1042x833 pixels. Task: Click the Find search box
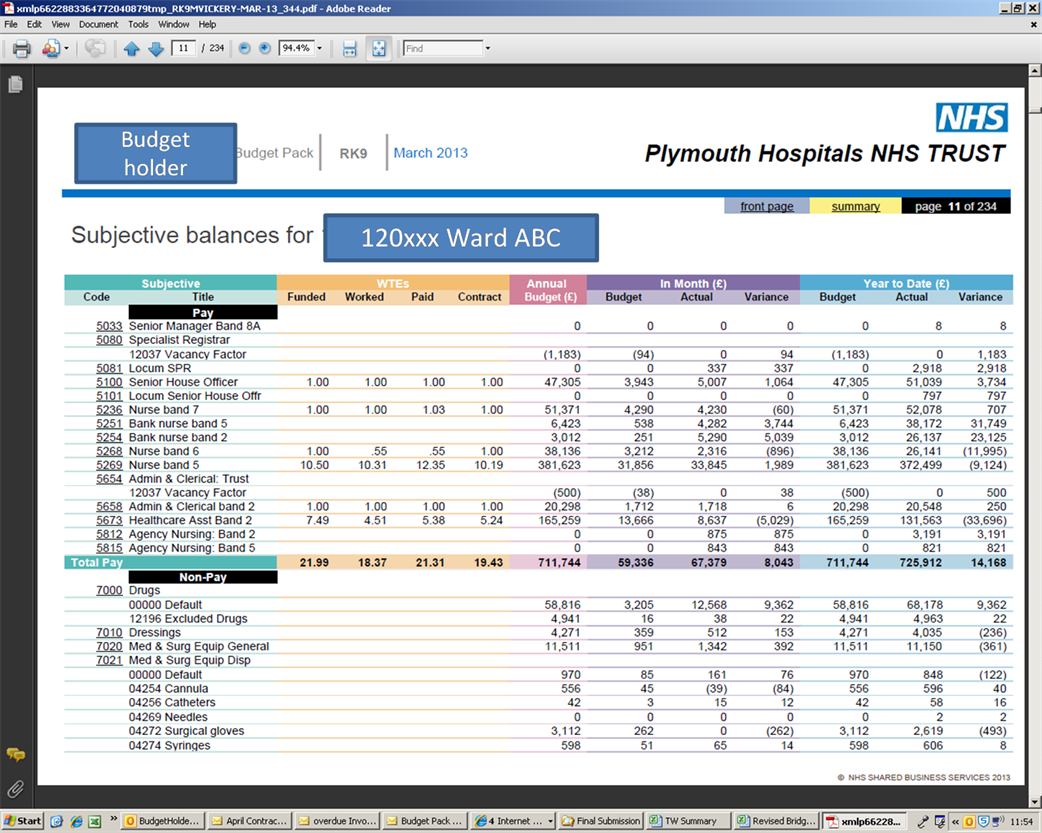click(443, 49)
